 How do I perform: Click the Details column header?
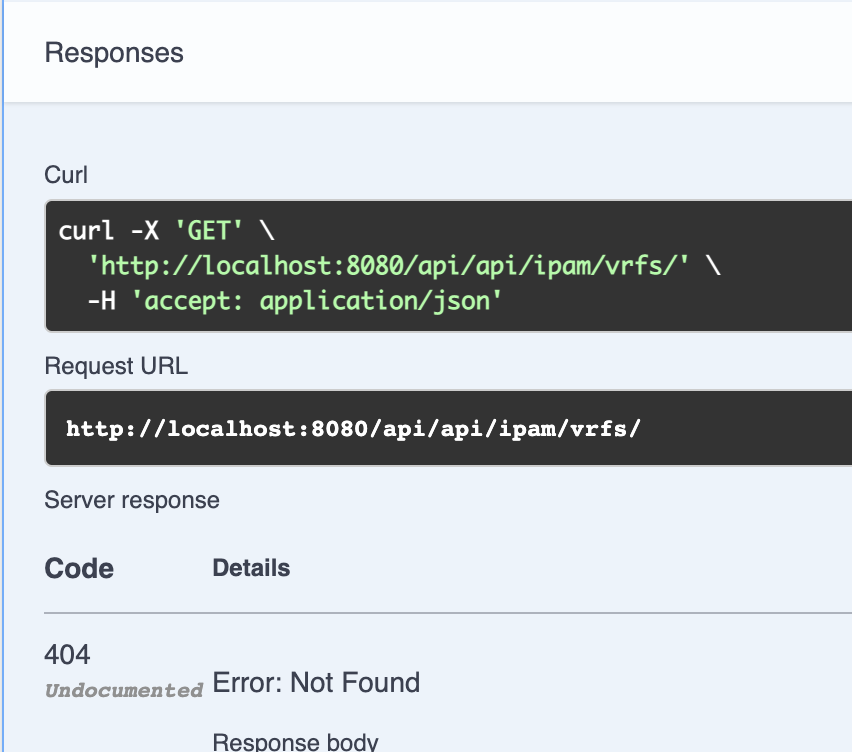click(x=250, y=567)
